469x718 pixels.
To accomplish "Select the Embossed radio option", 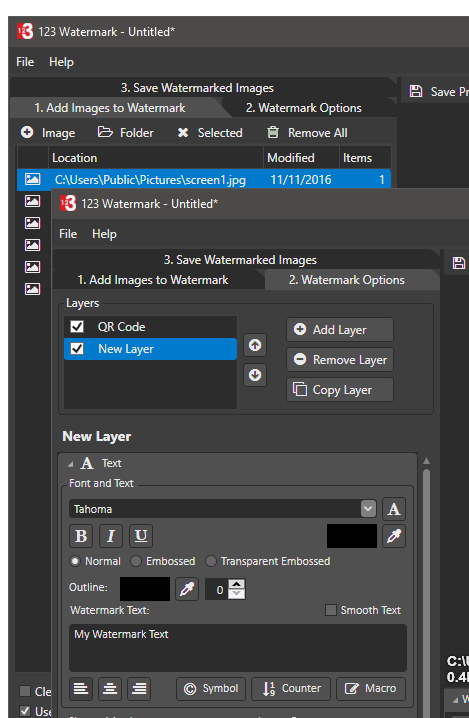I will coord(136,561).
